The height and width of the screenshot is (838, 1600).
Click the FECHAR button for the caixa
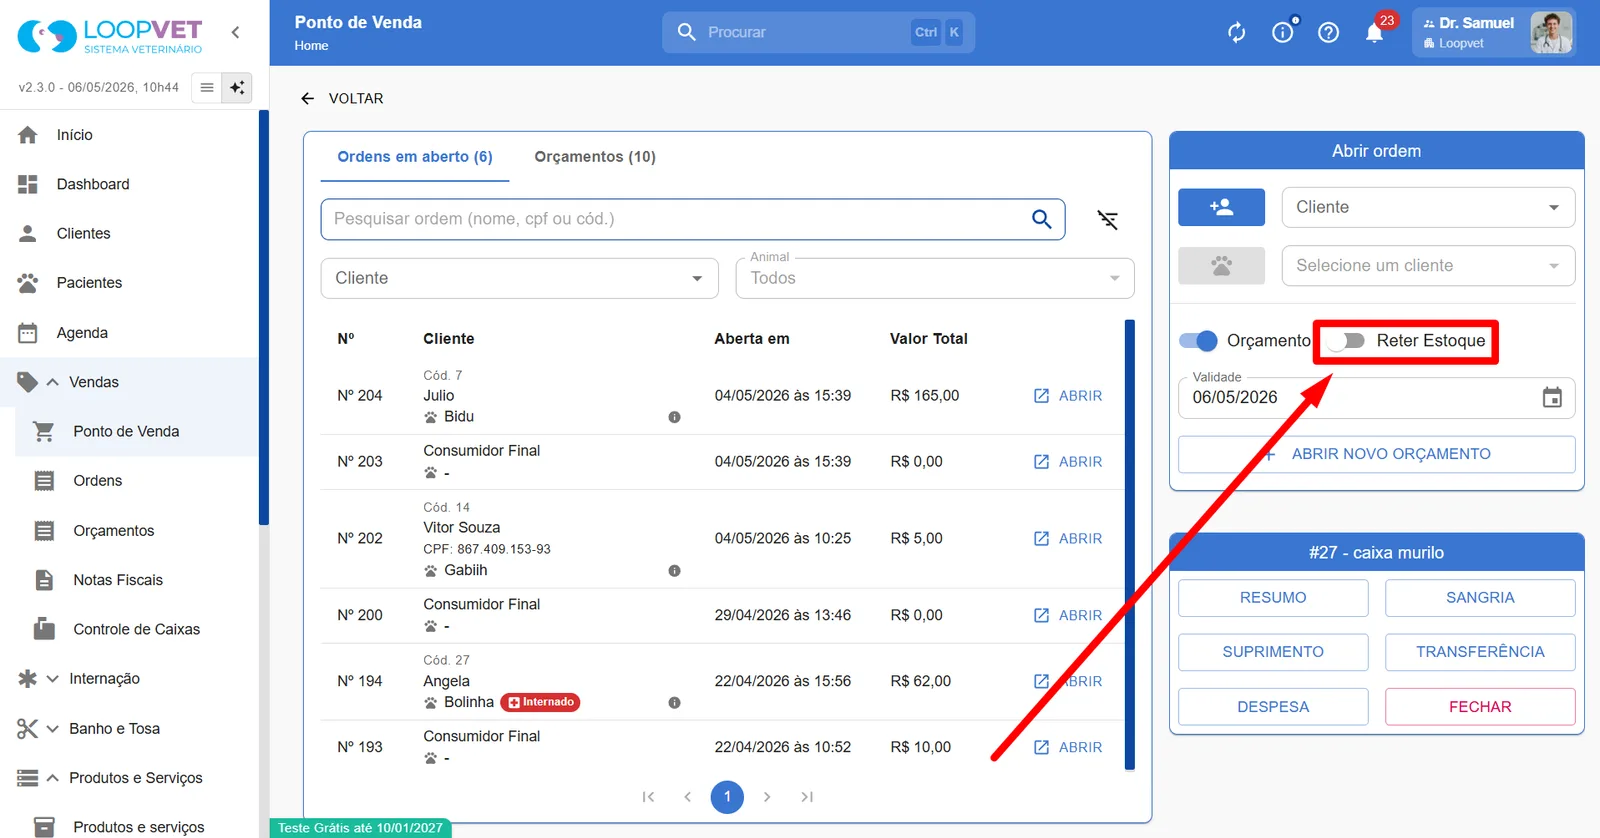point(1480,707)
